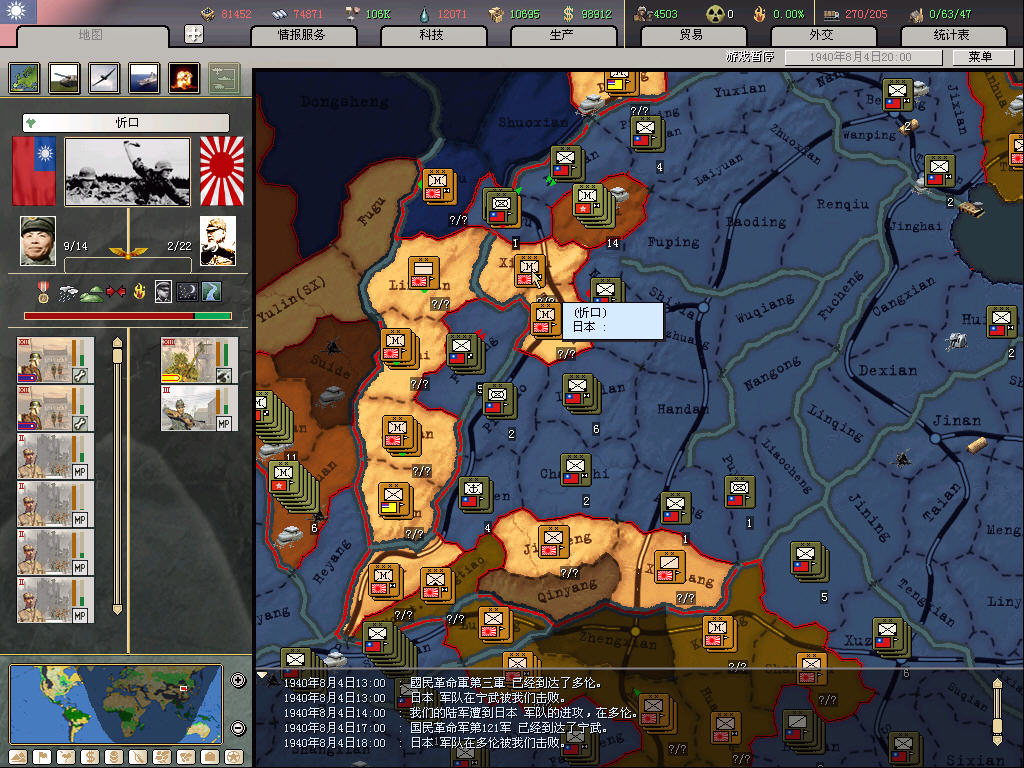Click the battle photo of soldiers

click(127, 171)
